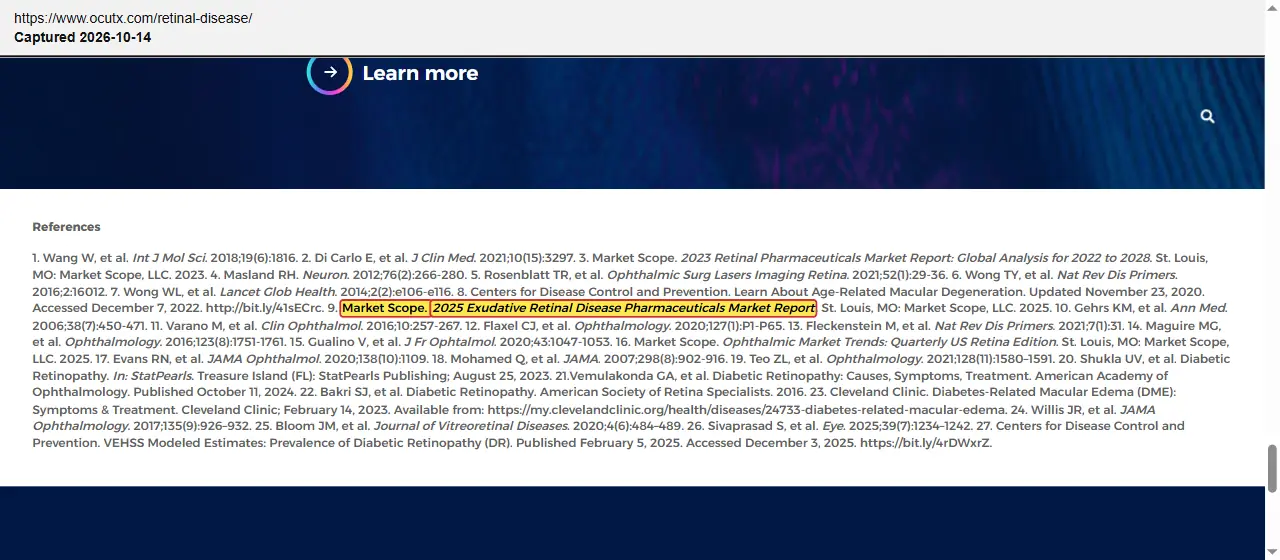Viewport: 1280px width, 560px height.
Task: Click the Ophthalmic Surg Lasers Imaging Retina text
Action: click(x=729, y=274)
